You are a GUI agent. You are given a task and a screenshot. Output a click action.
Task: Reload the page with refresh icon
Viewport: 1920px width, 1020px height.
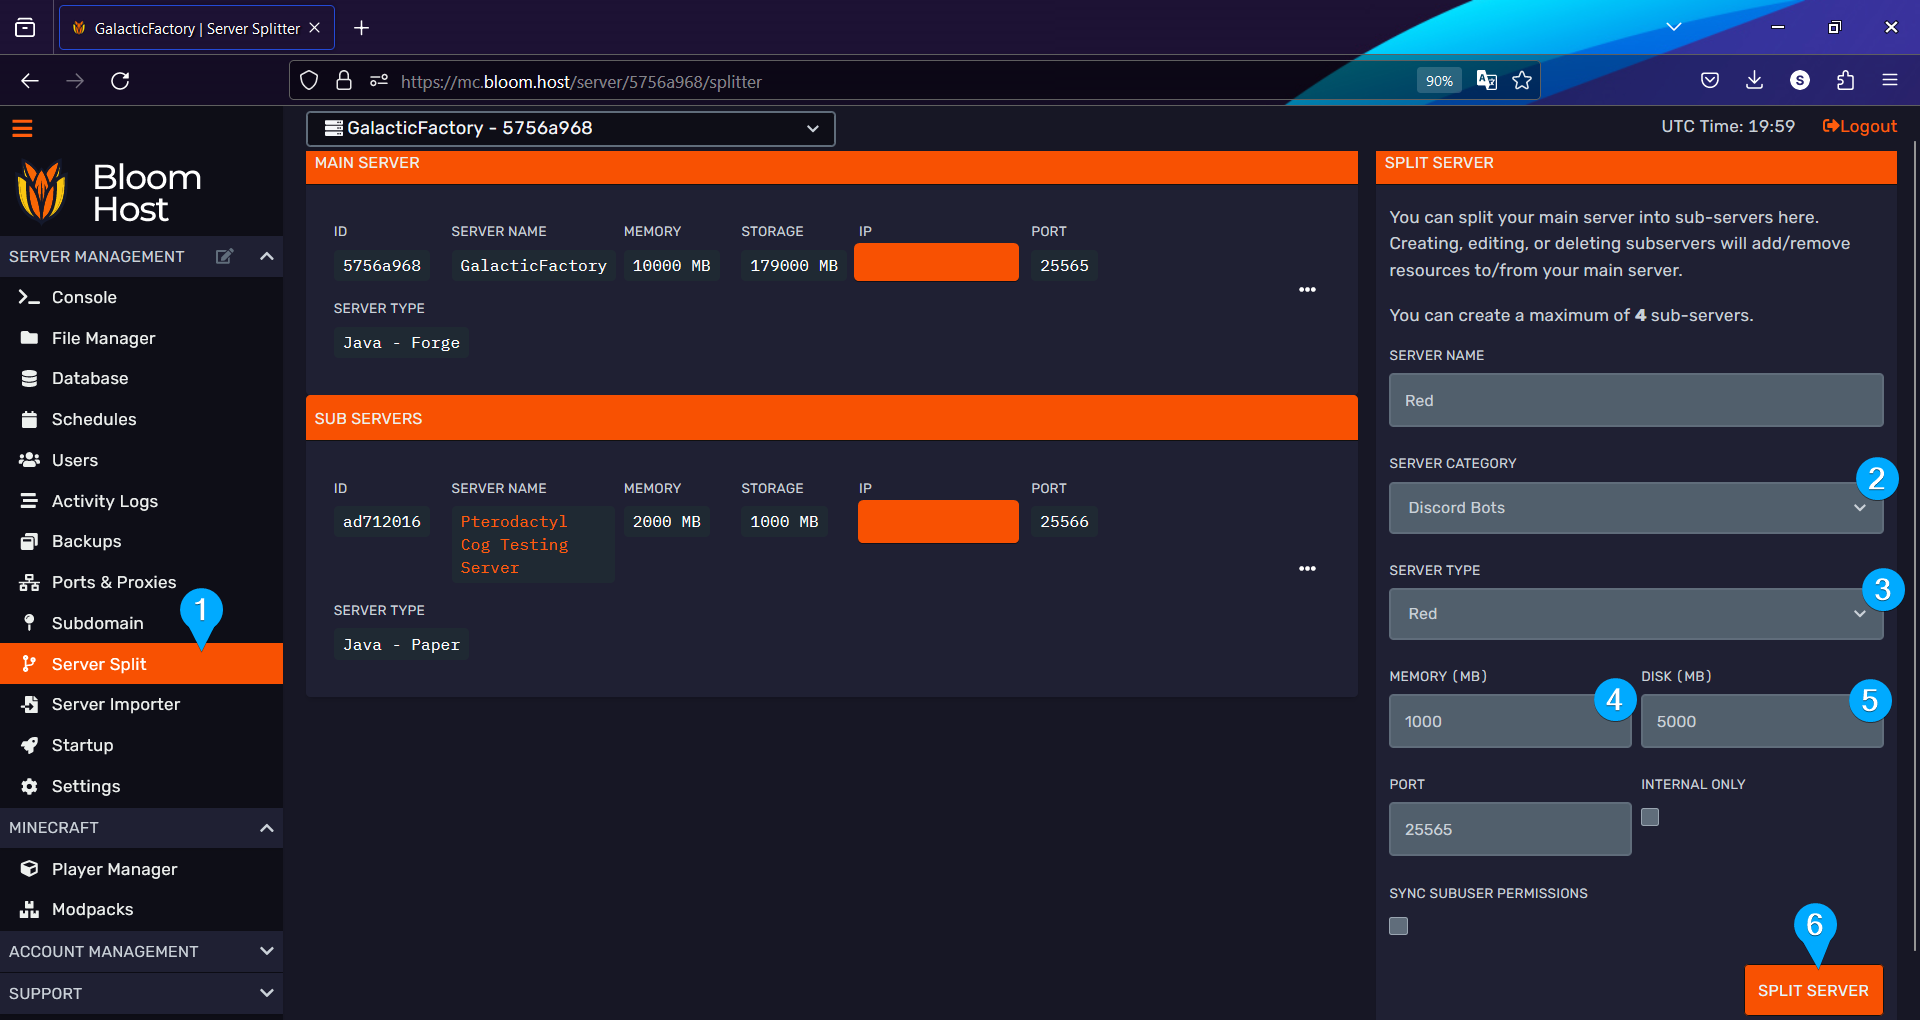coord(120,81)
